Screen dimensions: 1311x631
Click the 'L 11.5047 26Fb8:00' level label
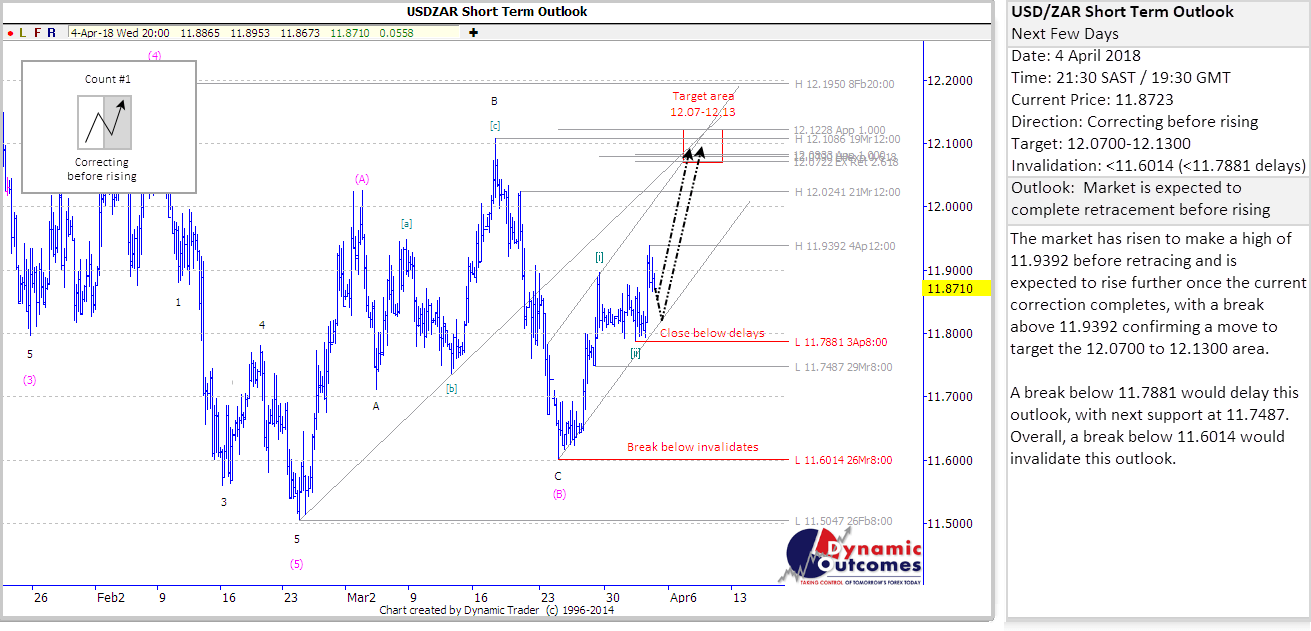click(844, 521)
